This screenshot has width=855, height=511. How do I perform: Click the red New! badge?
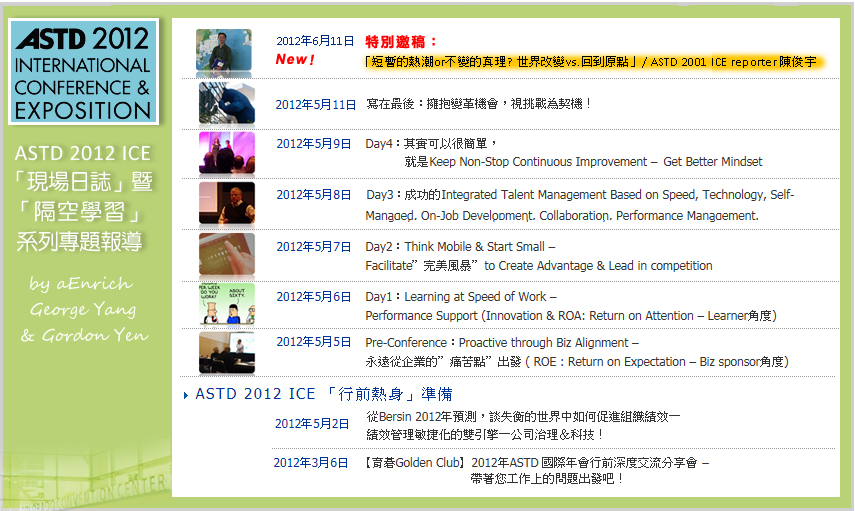click(295, 60)
